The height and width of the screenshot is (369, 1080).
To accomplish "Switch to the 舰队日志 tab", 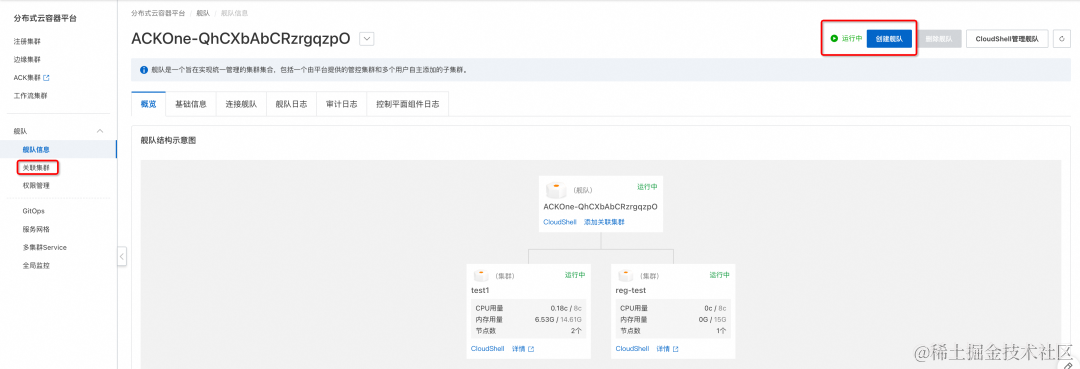I will coord(291,105).
